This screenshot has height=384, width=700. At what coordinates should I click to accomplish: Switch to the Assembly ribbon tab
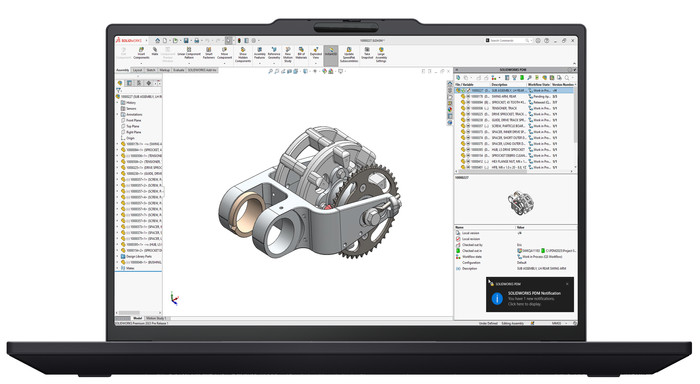point(123,70)
